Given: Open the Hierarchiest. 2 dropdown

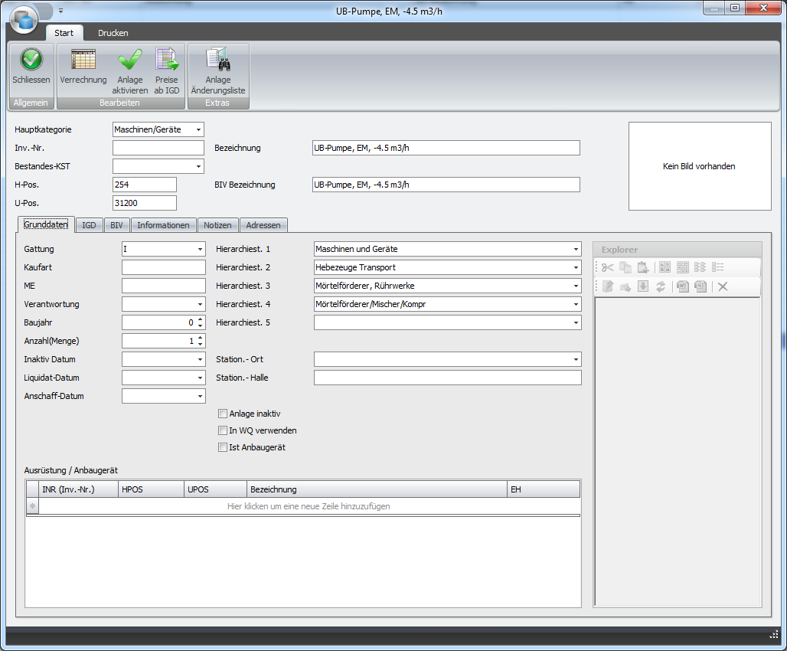Looking at the screenshot, I should click(x=576, y=268).
